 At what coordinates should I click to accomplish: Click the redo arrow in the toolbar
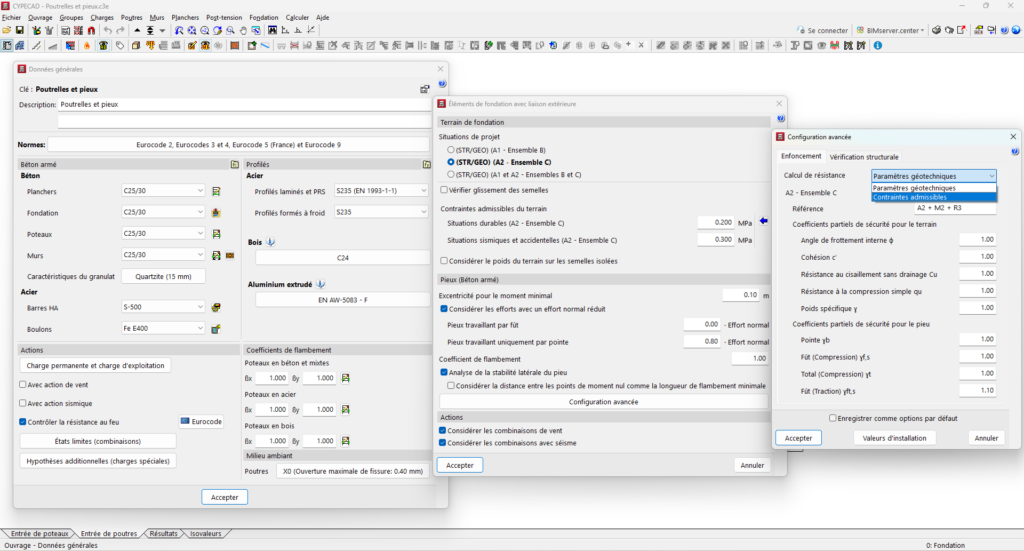pyautogui.click(x=121, y=30)
